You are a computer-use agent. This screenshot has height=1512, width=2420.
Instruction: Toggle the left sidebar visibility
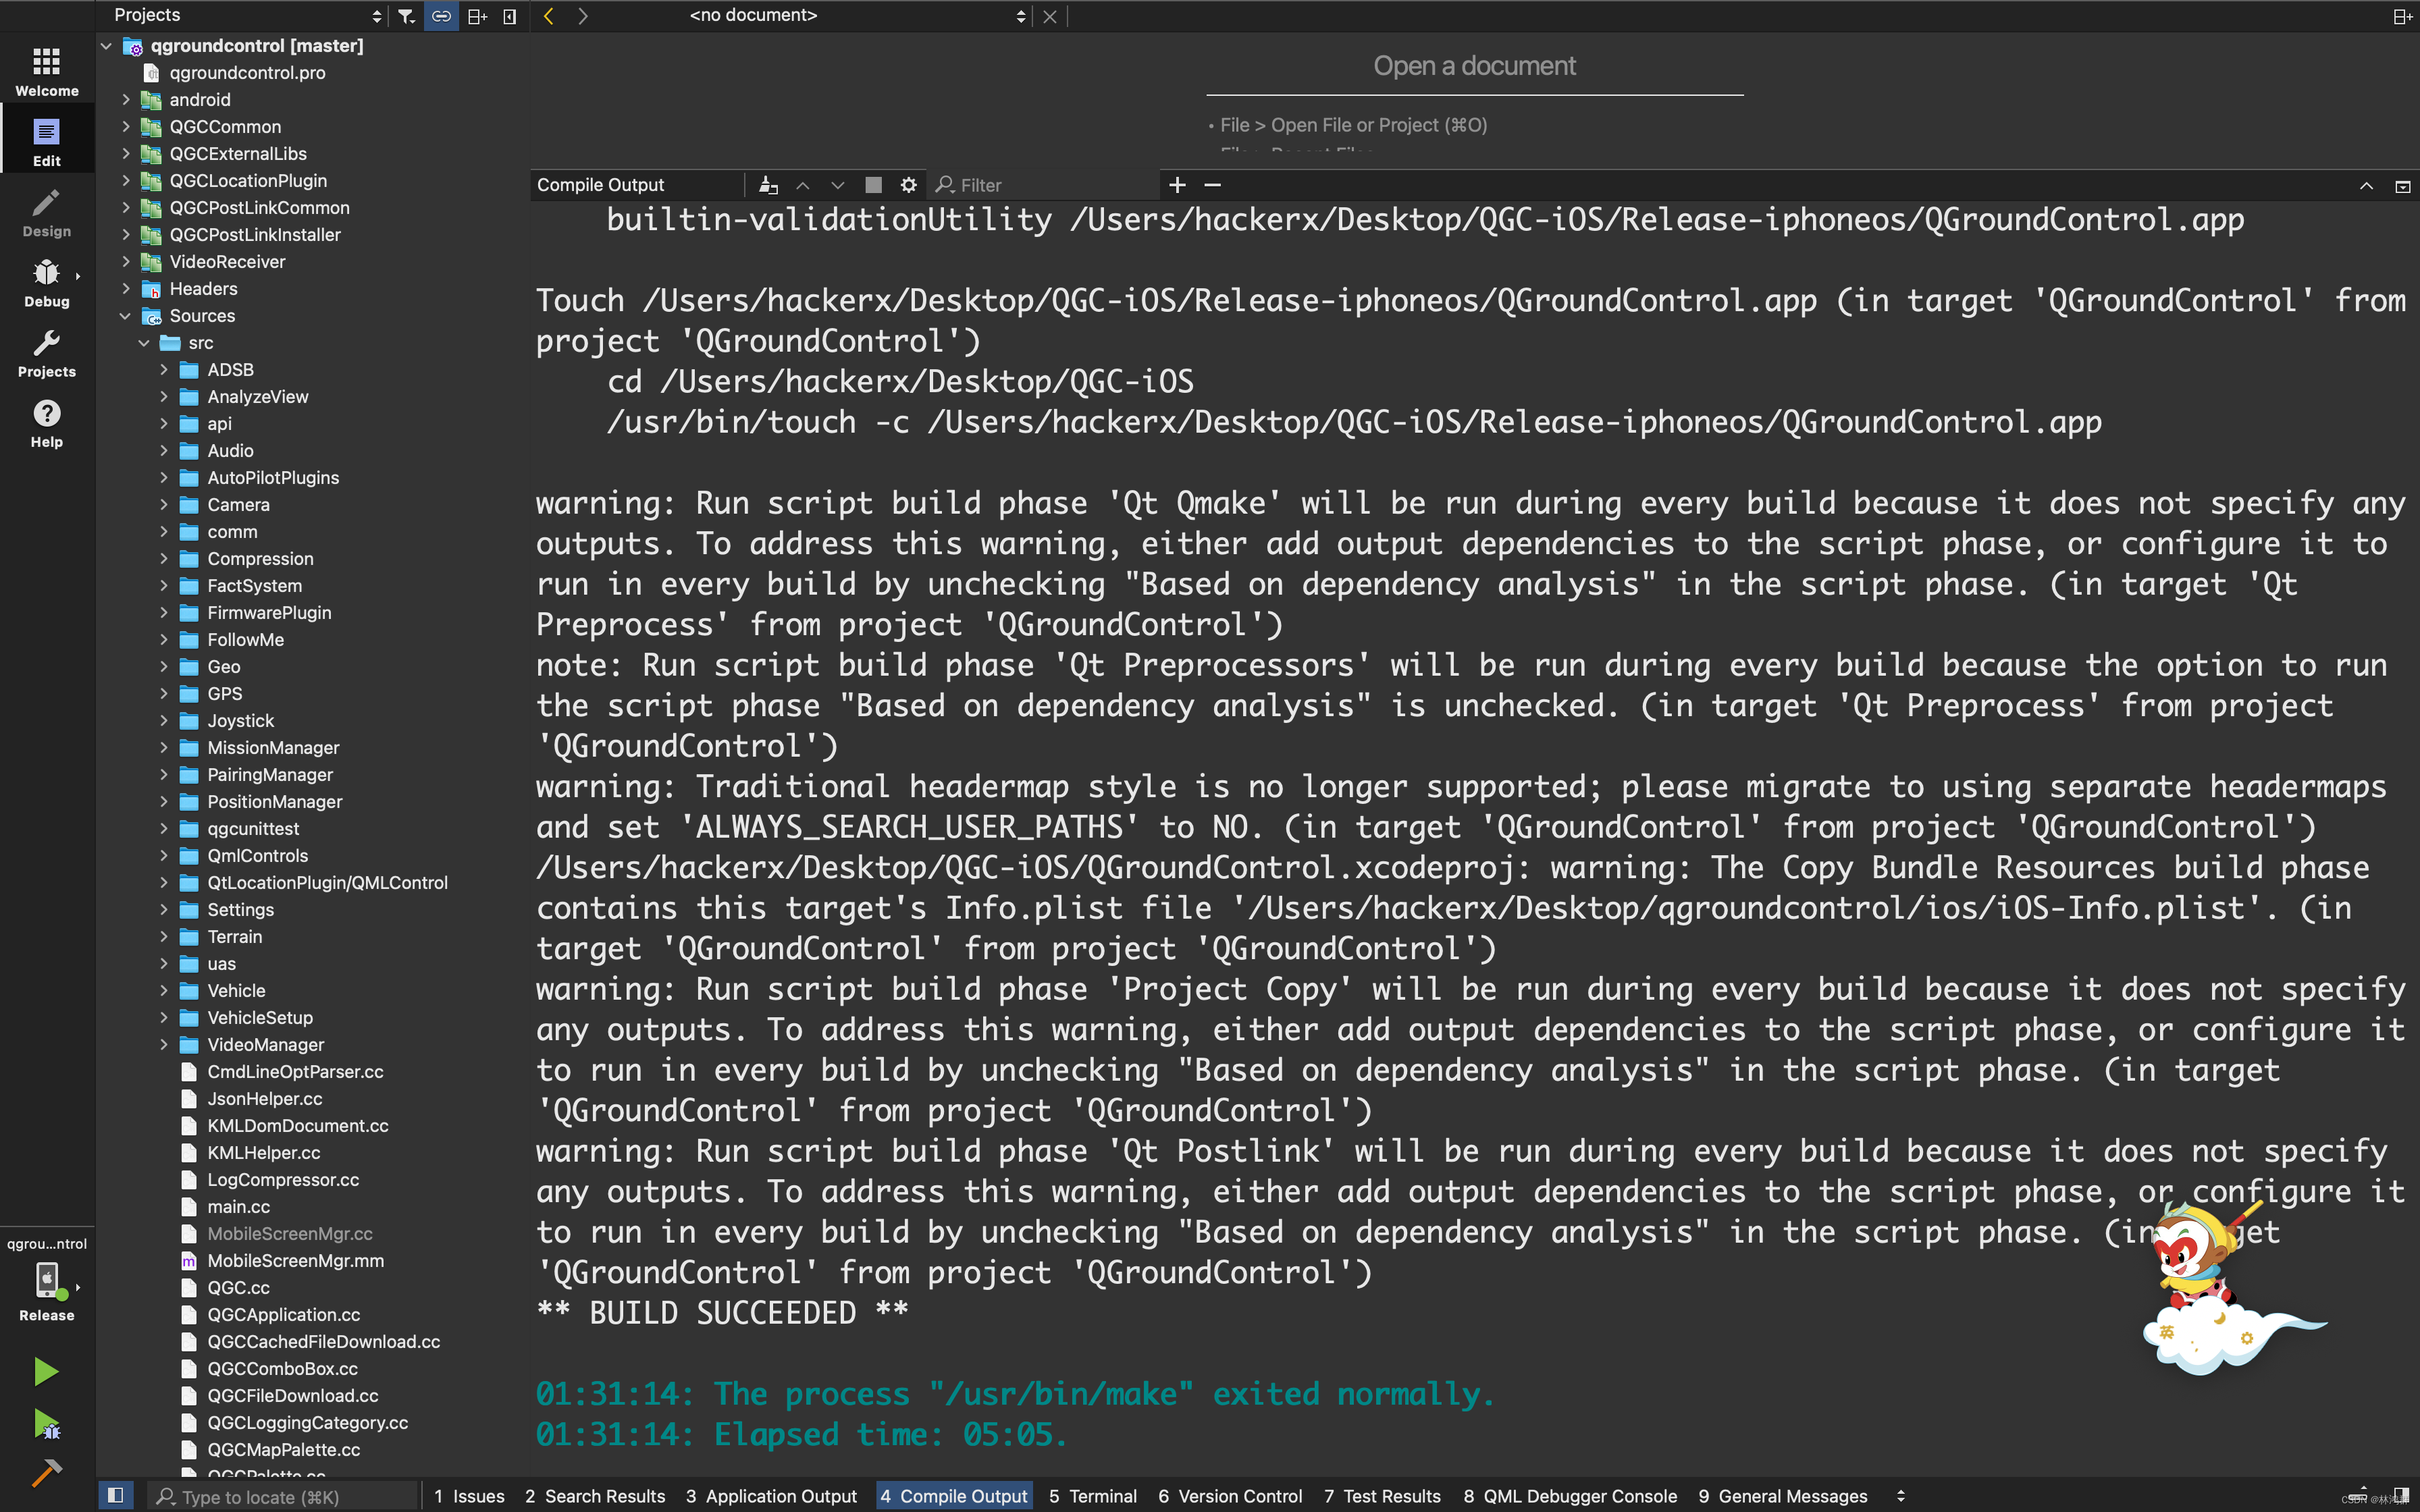[115, 1495]
